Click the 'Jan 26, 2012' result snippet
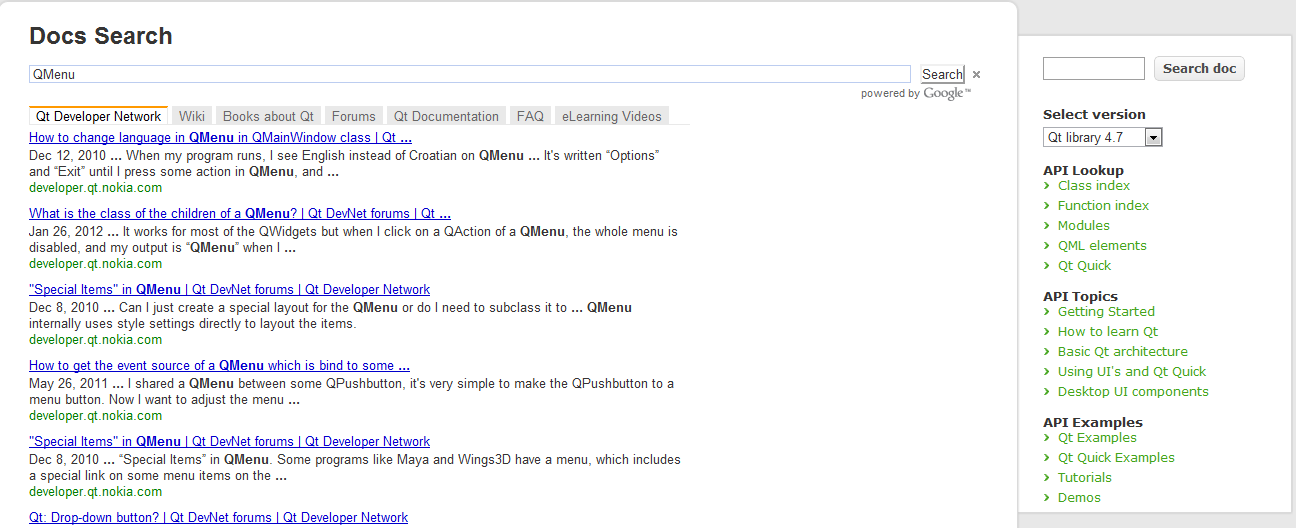Image resolution: width=1296 pixels, height=528 pixels. tap(353, 240)
